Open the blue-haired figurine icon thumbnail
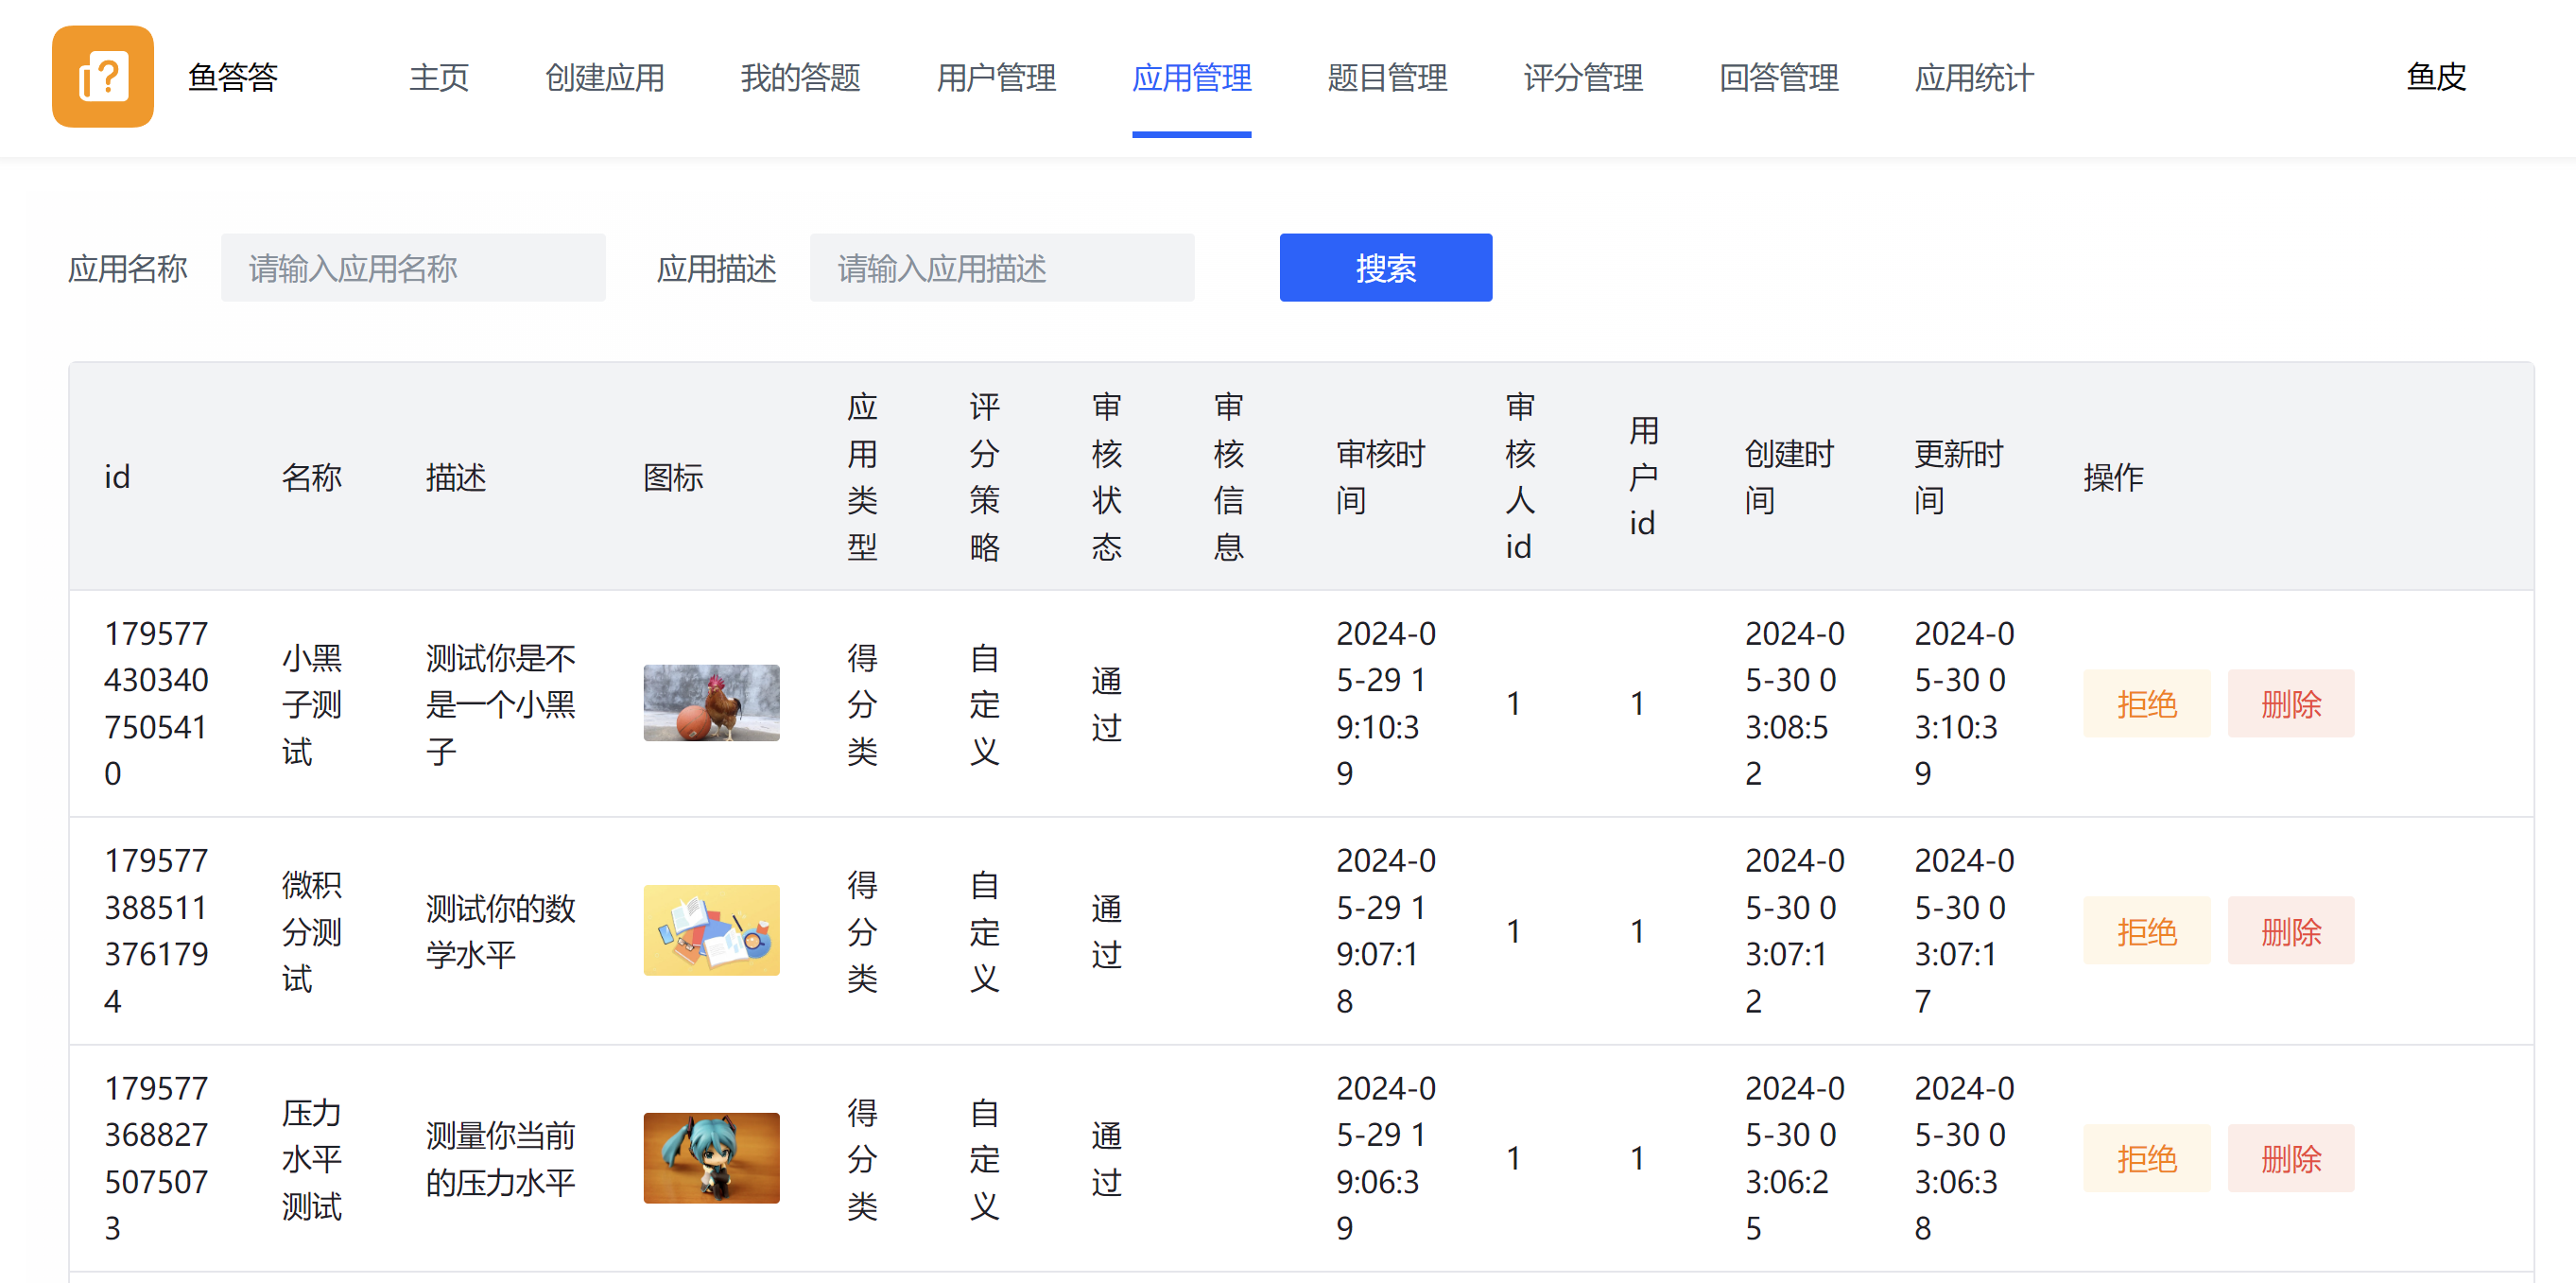Image resolution: width=2576 pixels, height=1283 pixels. pyautogui.click(x=711, y=1157)
